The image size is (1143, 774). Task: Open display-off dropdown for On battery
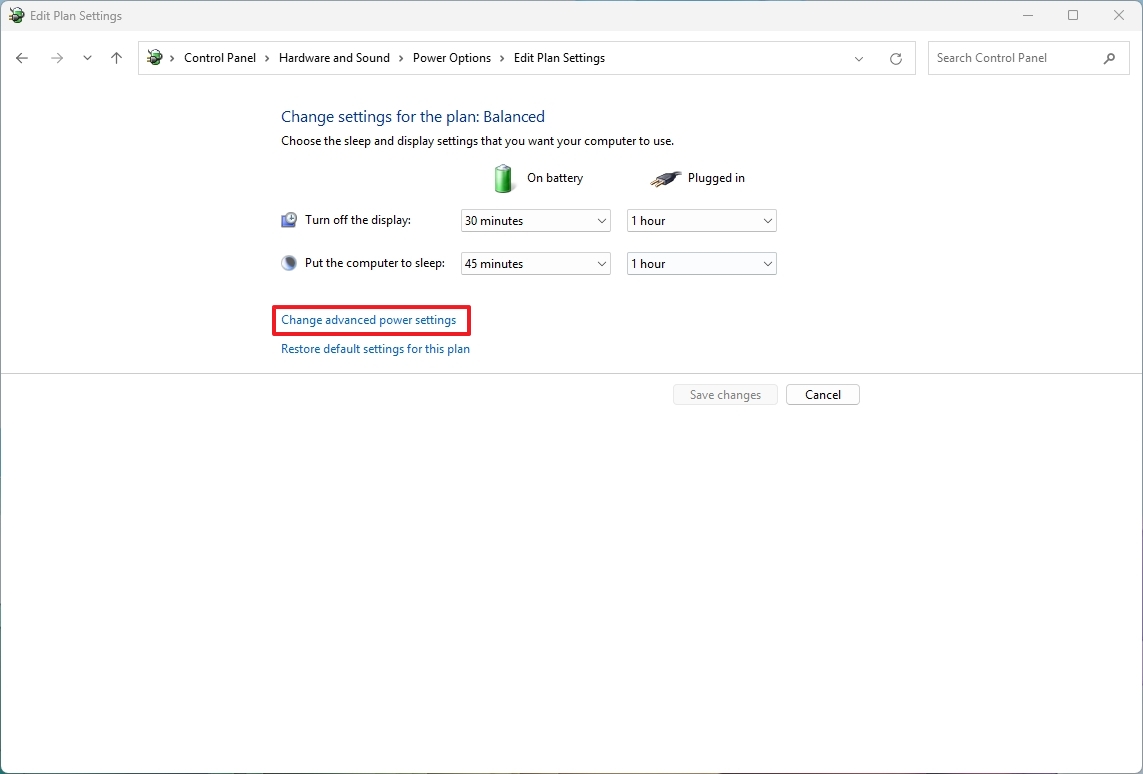click(x=536, y=221)
